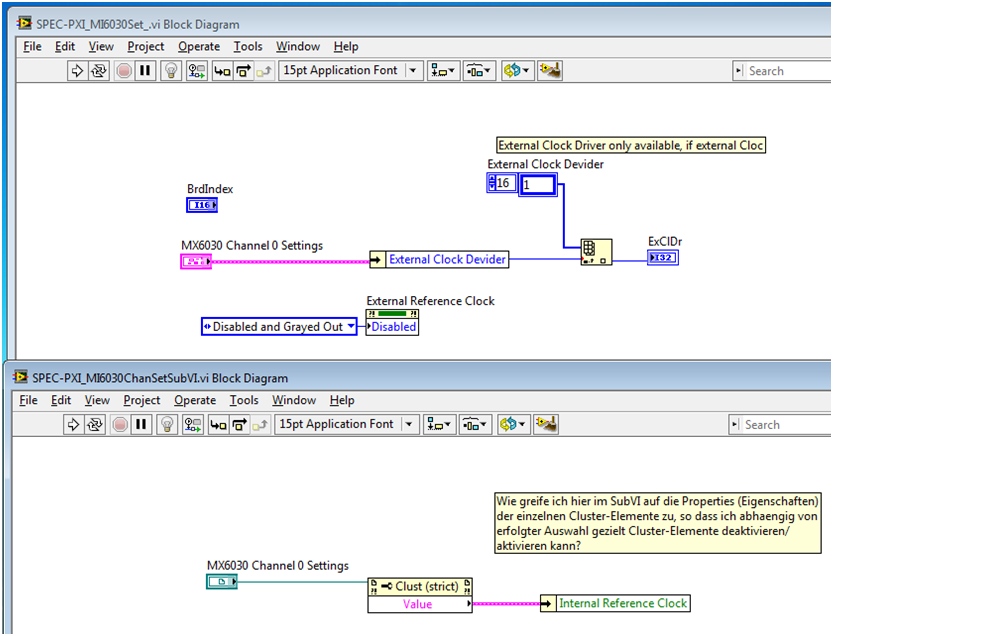This screenshot has width=1008, height=636.
Task: Open Tools menu in MI6030Set_.vi window
Action: pyautogui.click(x=248, y=46)
